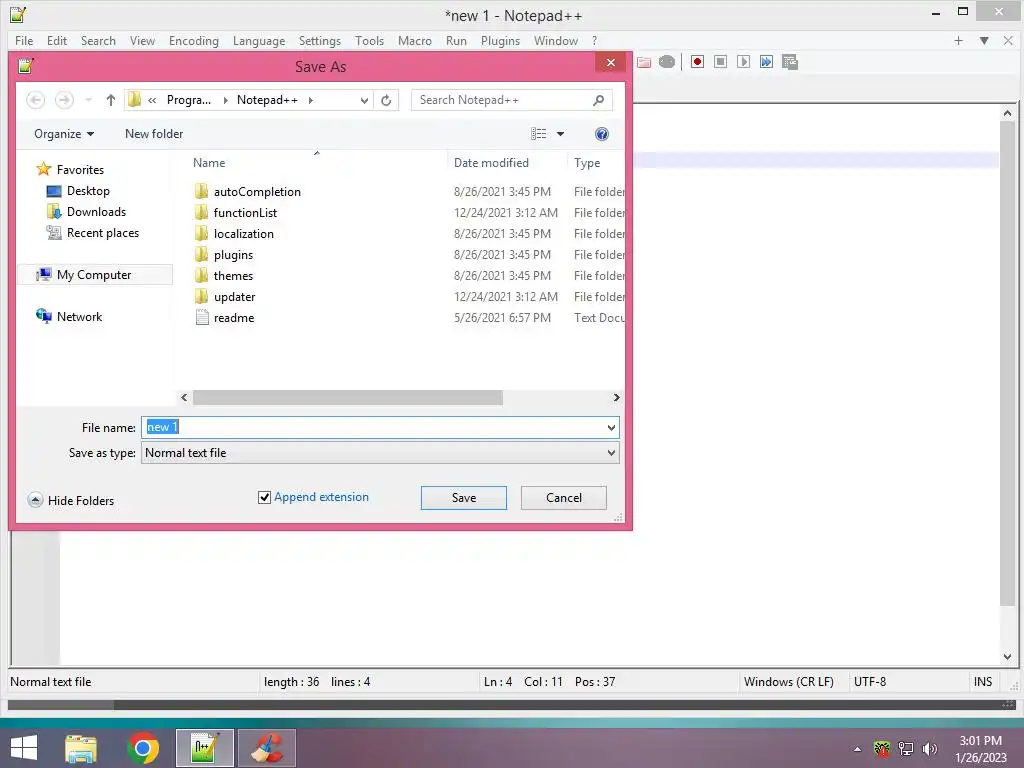Open Save as type dropdown
Screen dimensions: 1024x768
611,453
